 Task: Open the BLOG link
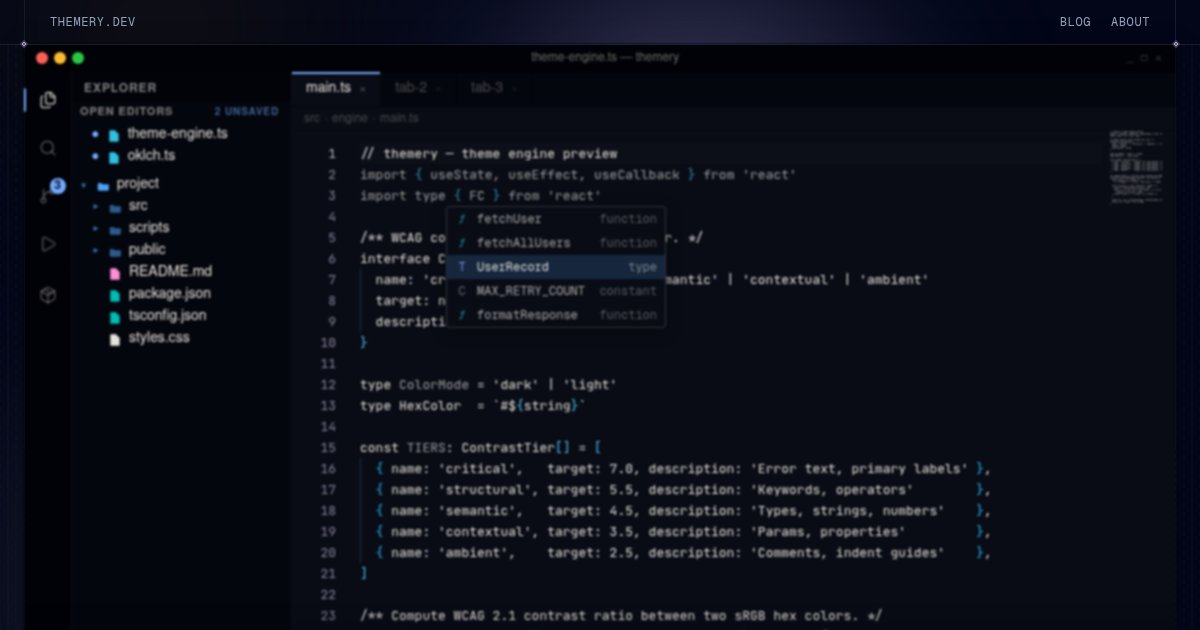pyautogui.click(x=1075, y=21)
